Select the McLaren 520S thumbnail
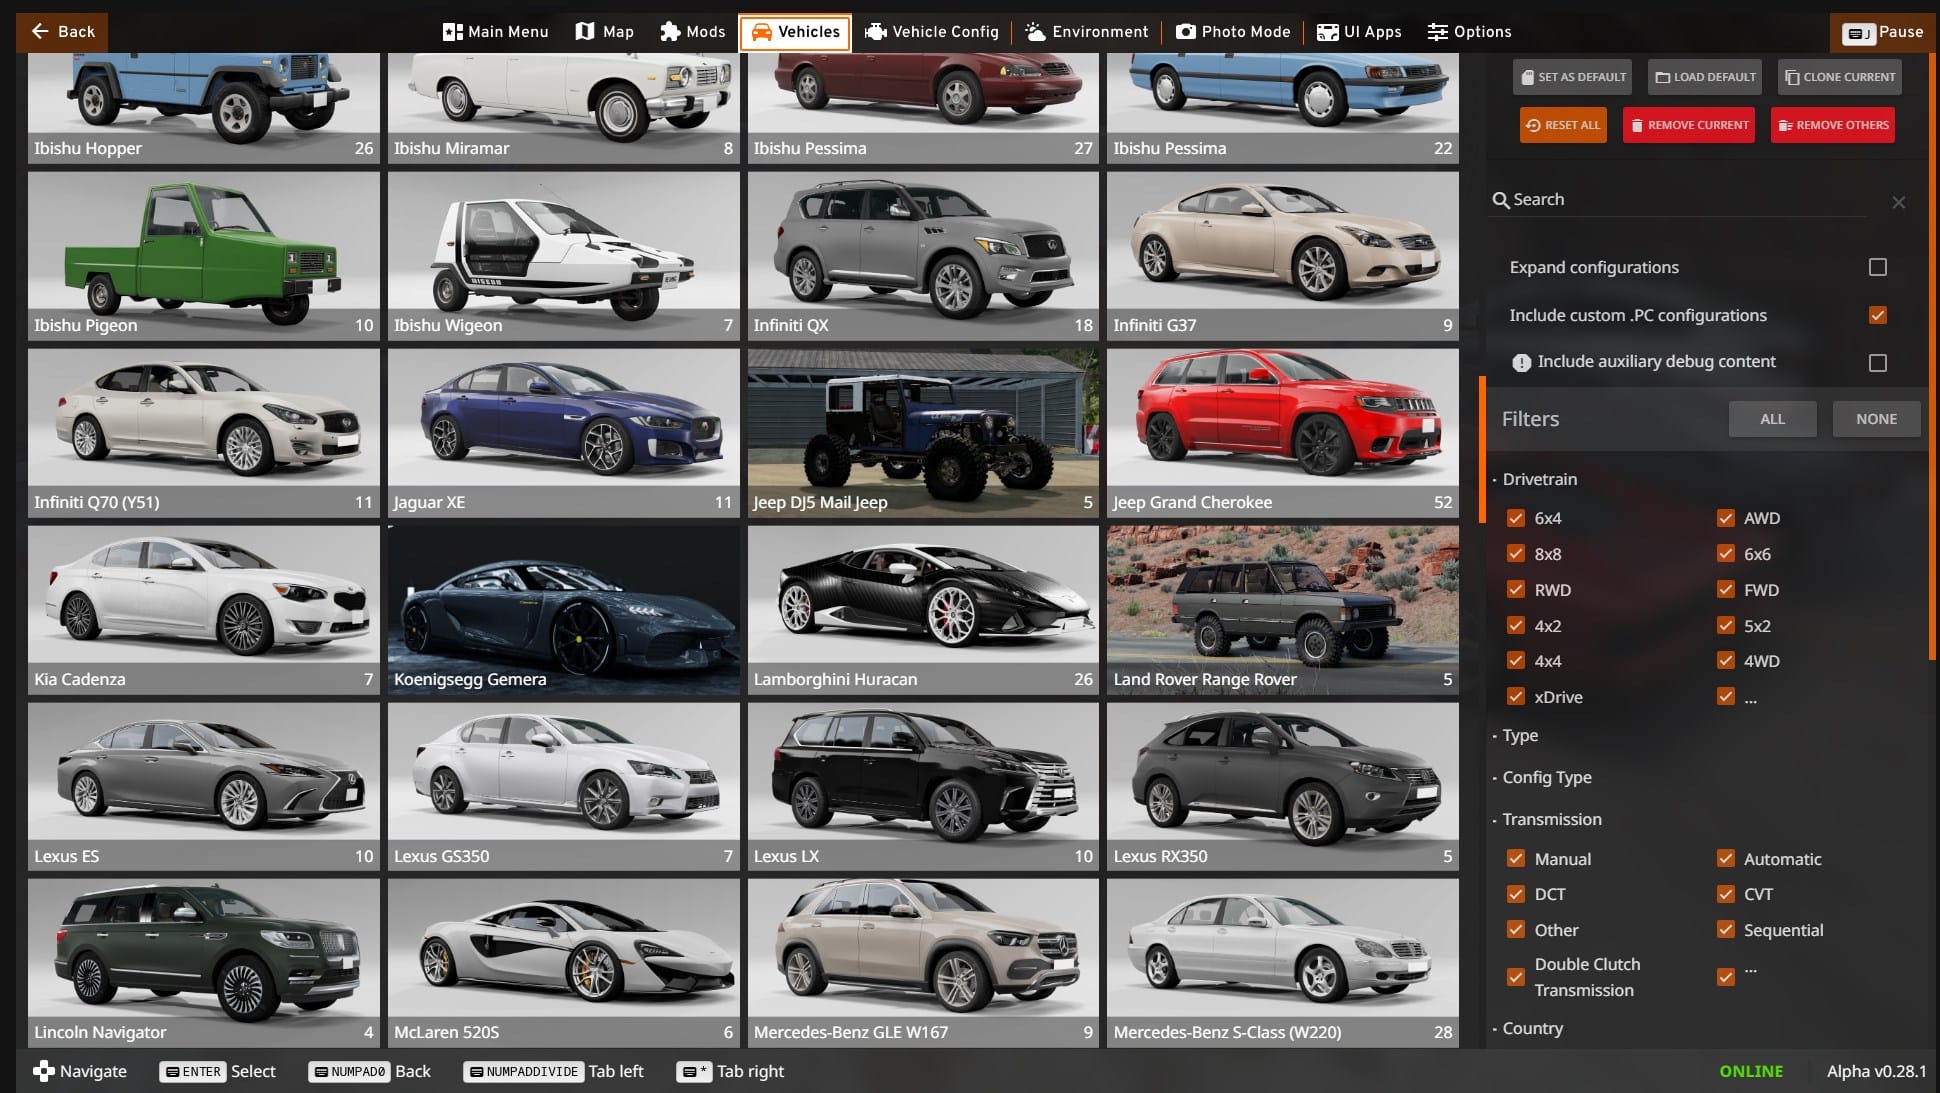This screenshot has width=1940, height=1093. [564, 962]
